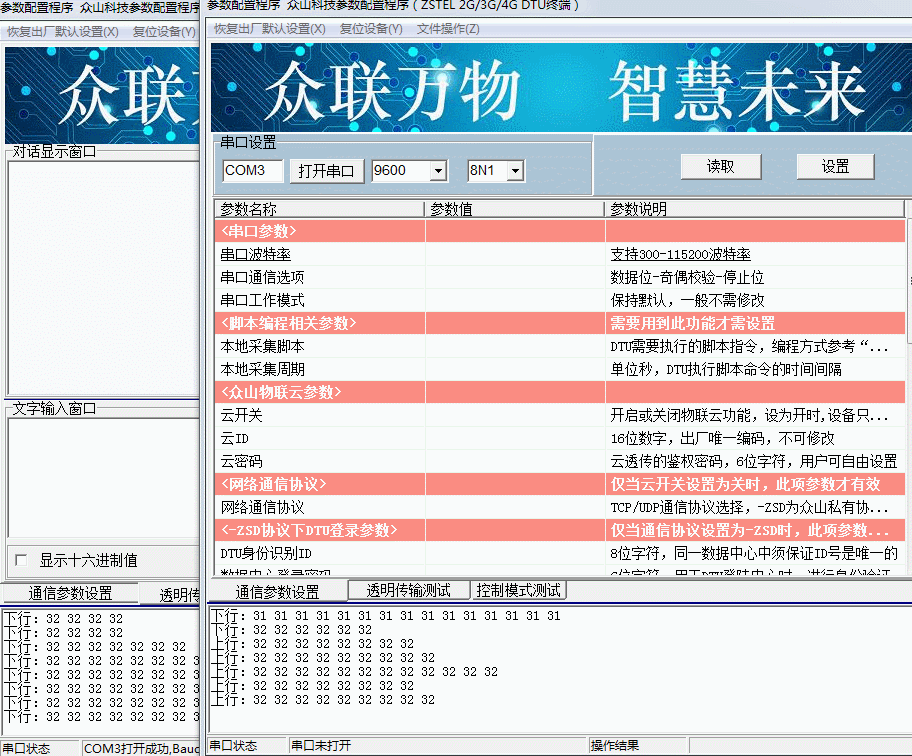Click the <网络通信协议> section header

[x=560, y=484]
